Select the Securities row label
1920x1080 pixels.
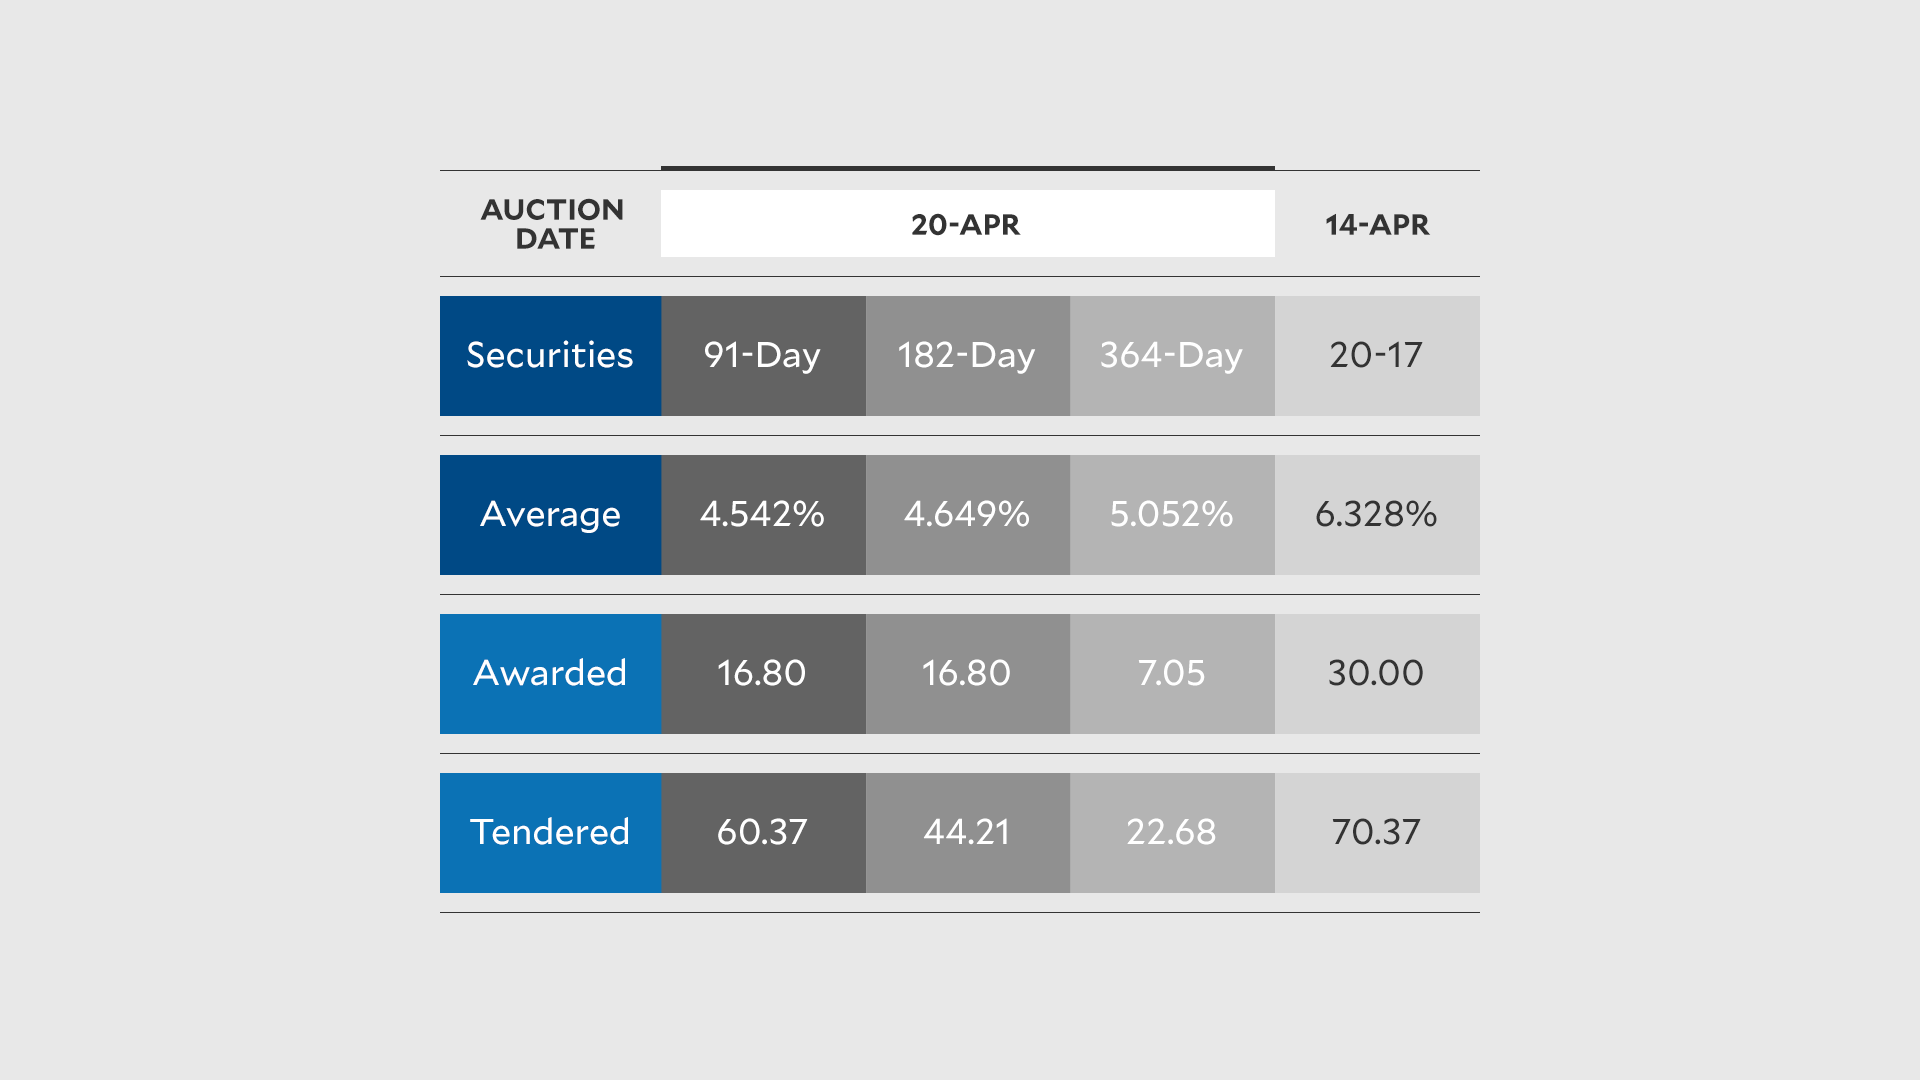(550, 356)
